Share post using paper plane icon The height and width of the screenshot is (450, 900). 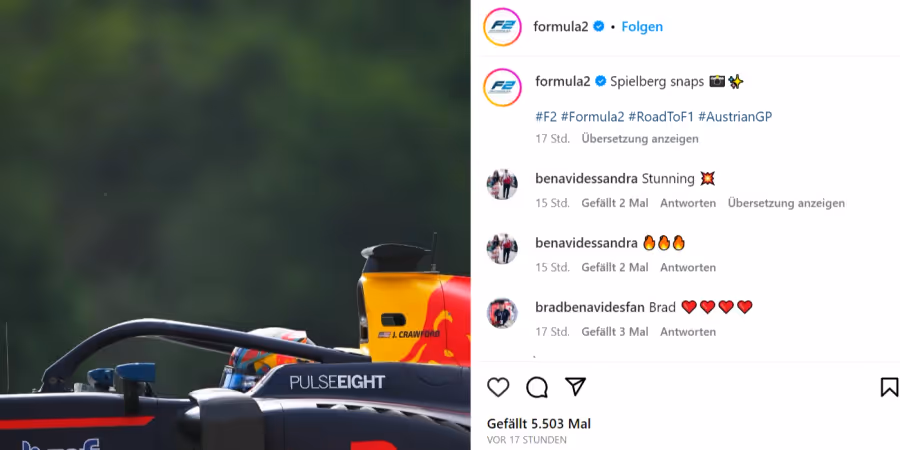[575, 387]
